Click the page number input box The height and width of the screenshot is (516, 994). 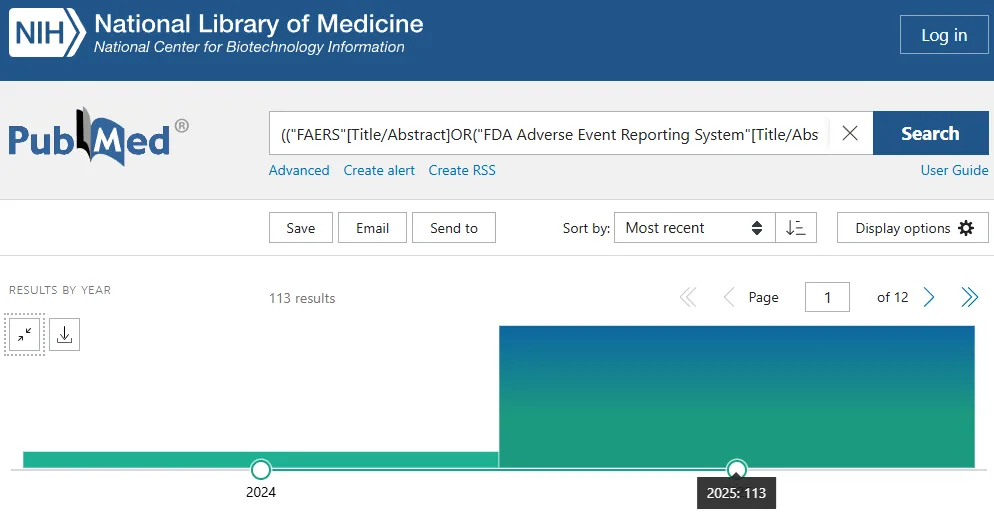point(827,297)
